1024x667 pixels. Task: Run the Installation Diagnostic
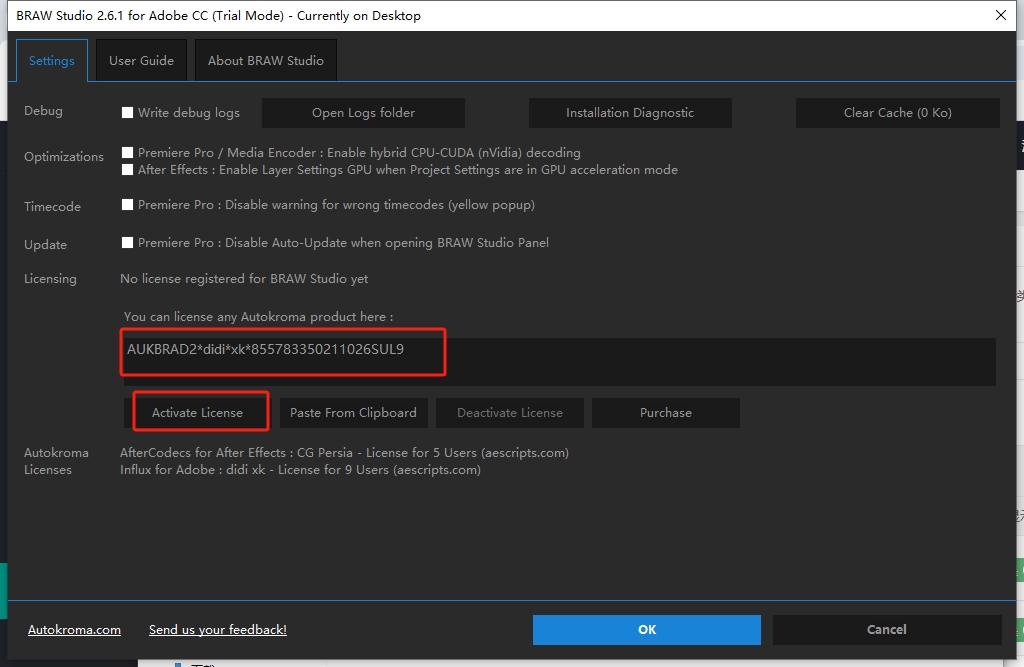630,113
